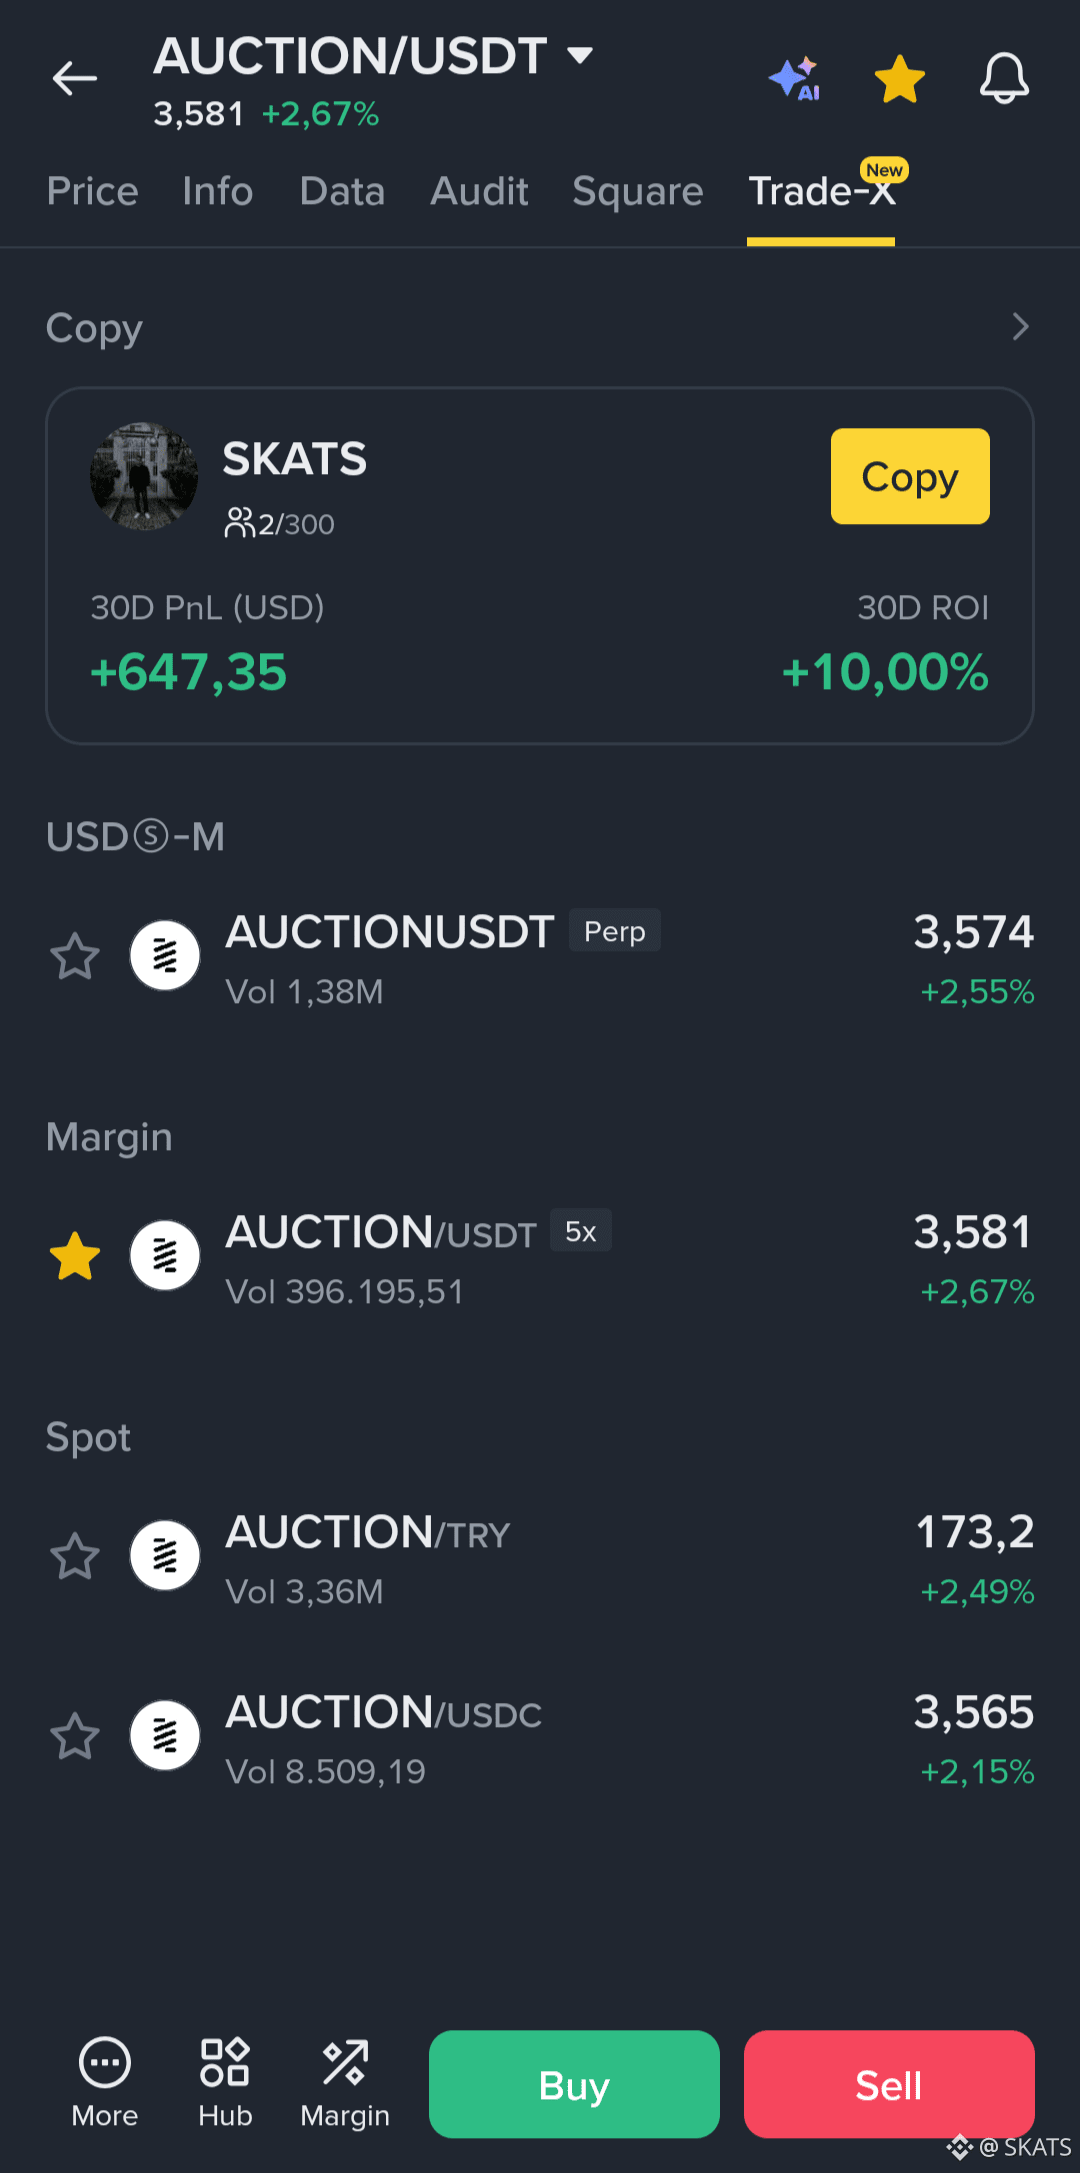
Task: Favorite the AUCTIONUSDT Perp pair
Action: click(x=75, y=956)
